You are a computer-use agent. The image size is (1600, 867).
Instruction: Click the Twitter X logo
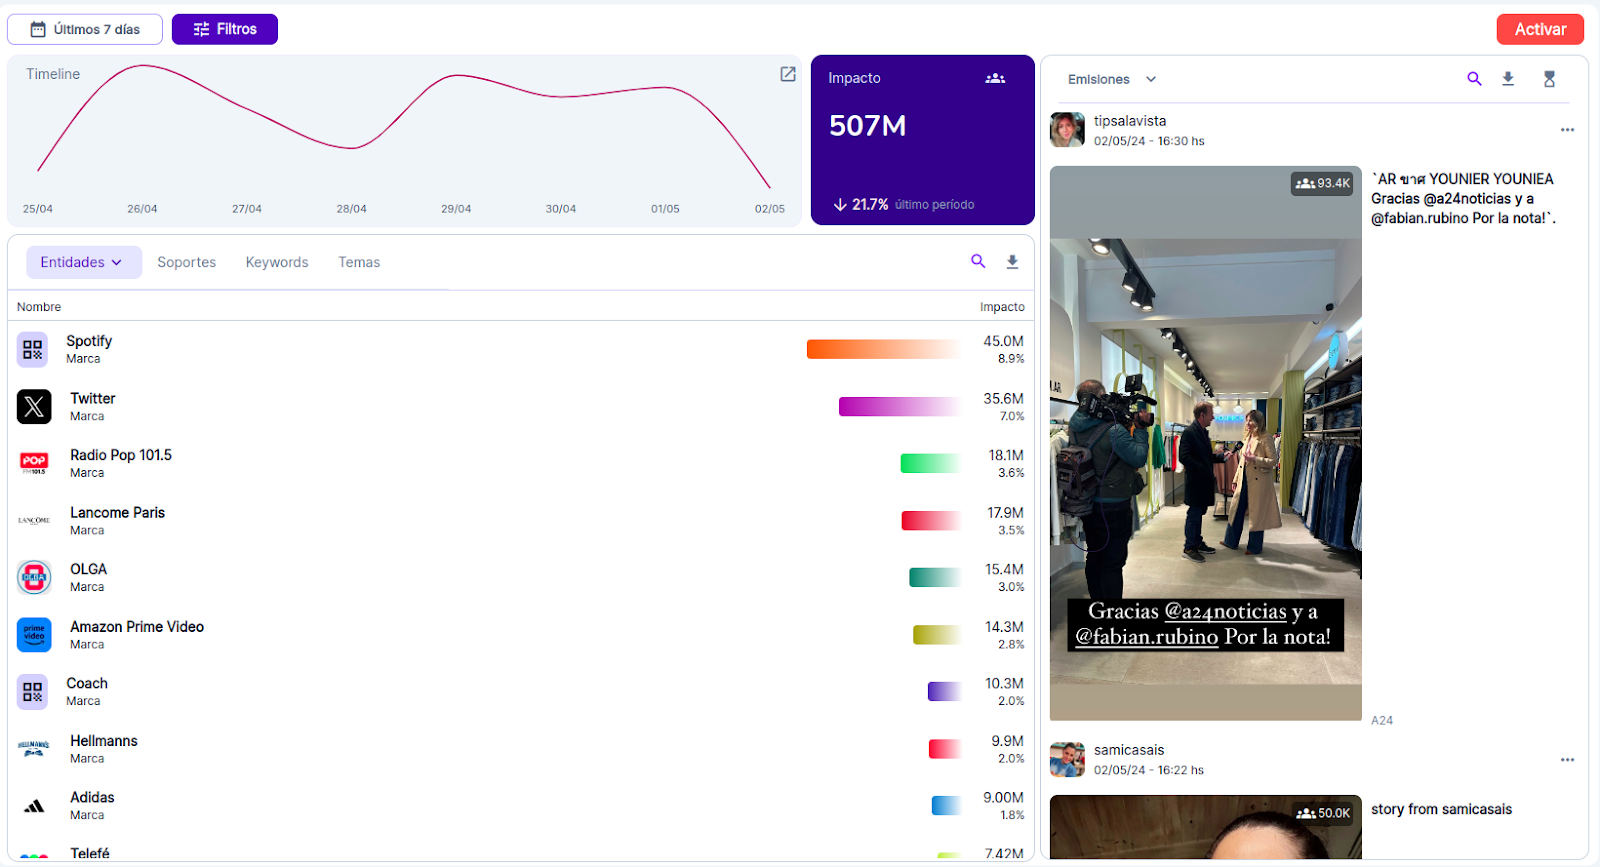[x=34, y=406]
